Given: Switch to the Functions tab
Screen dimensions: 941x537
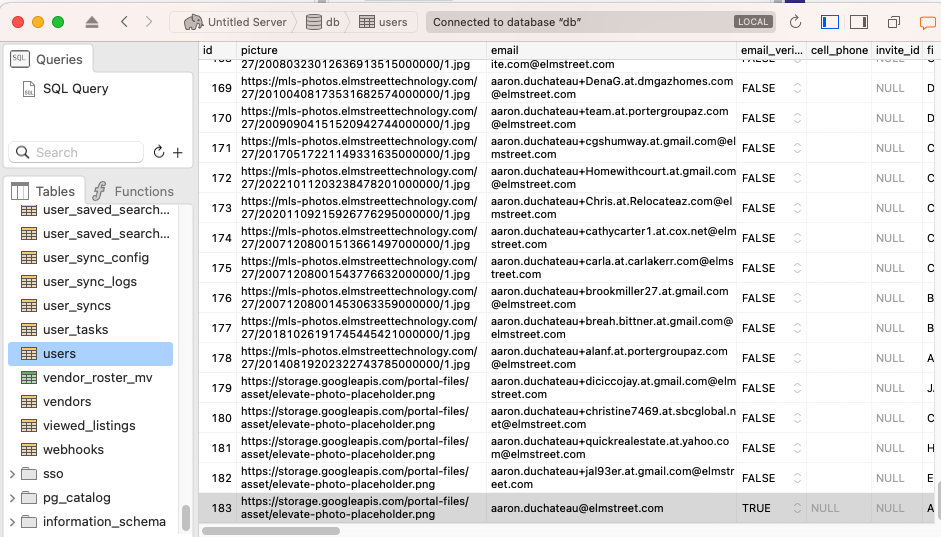Looking at the screenshot, I should 133,191.
